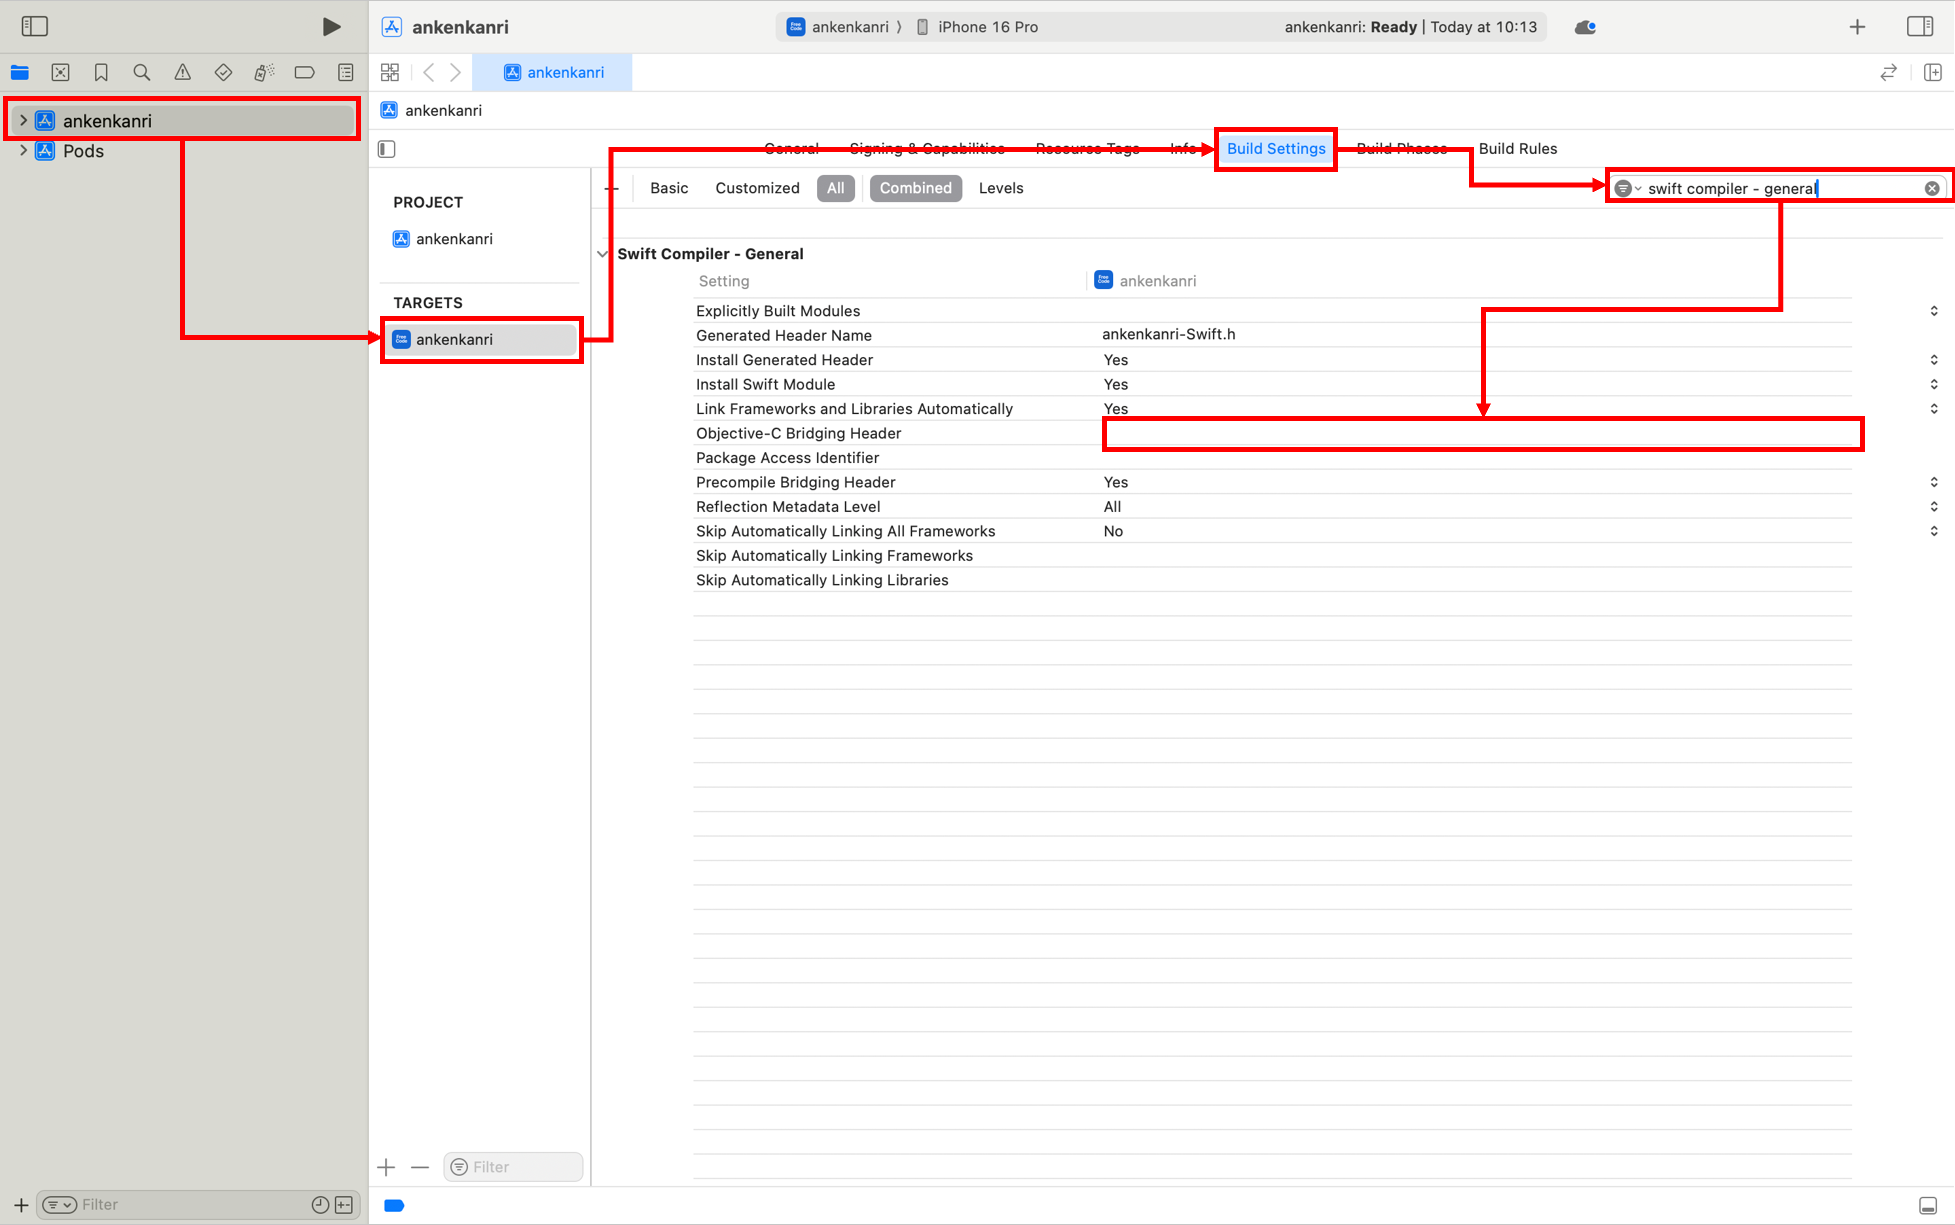Open the Test navigator diamond icon

(x=223, y=72)
